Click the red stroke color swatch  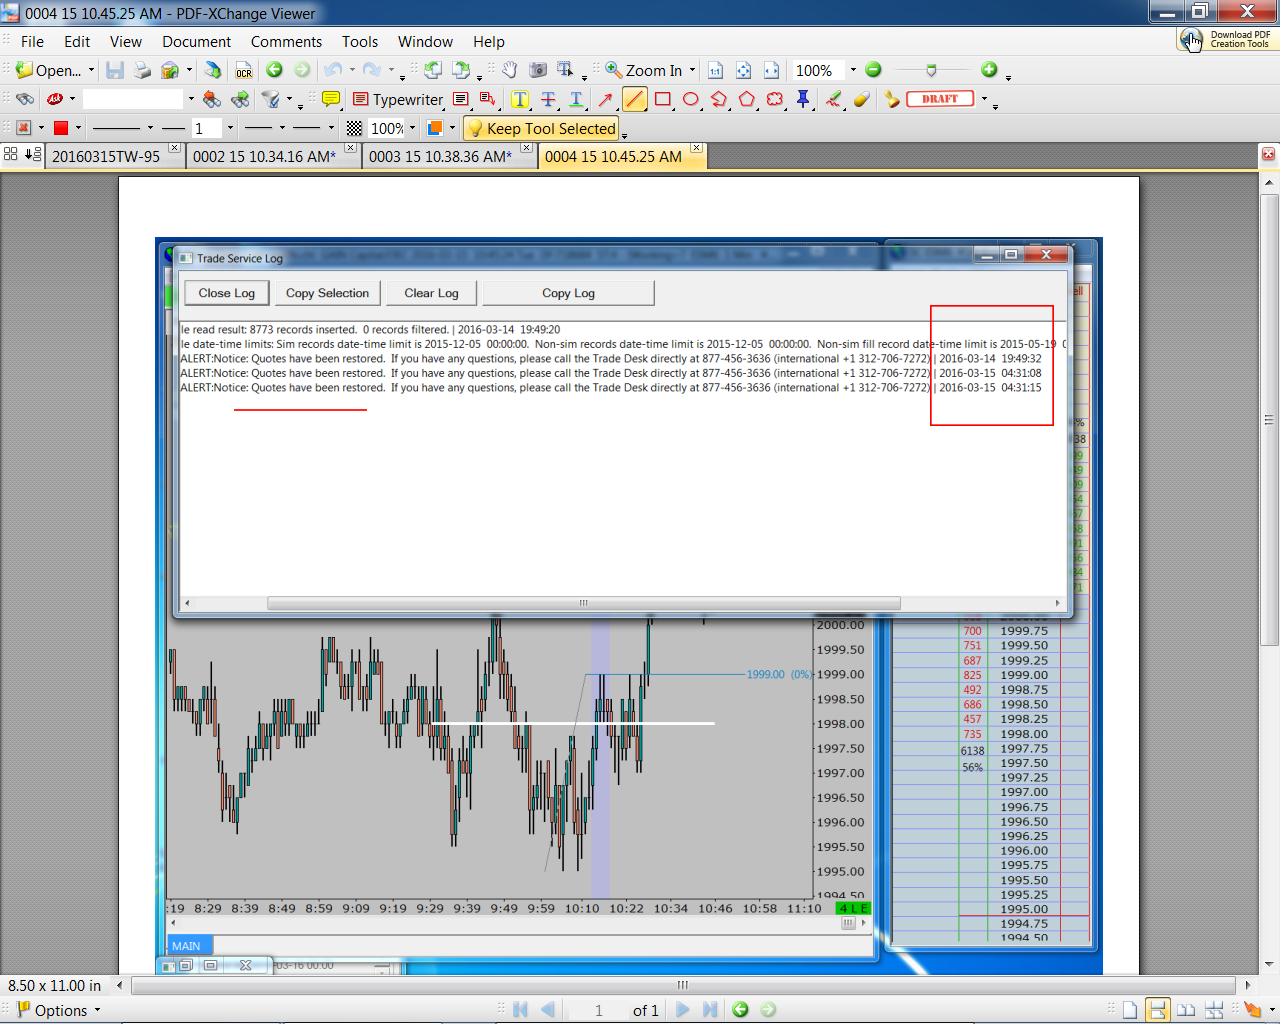pos(61,128)
